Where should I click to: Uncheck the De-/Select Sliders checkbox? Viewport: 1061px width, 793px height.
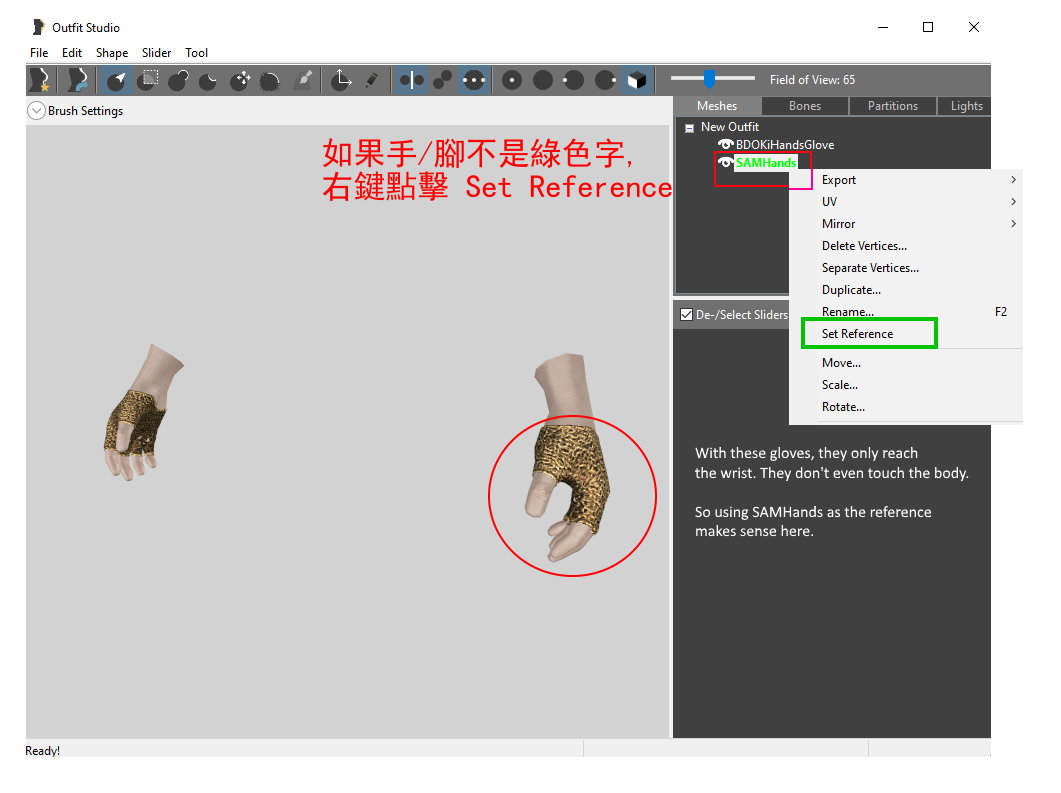(686, 315)
